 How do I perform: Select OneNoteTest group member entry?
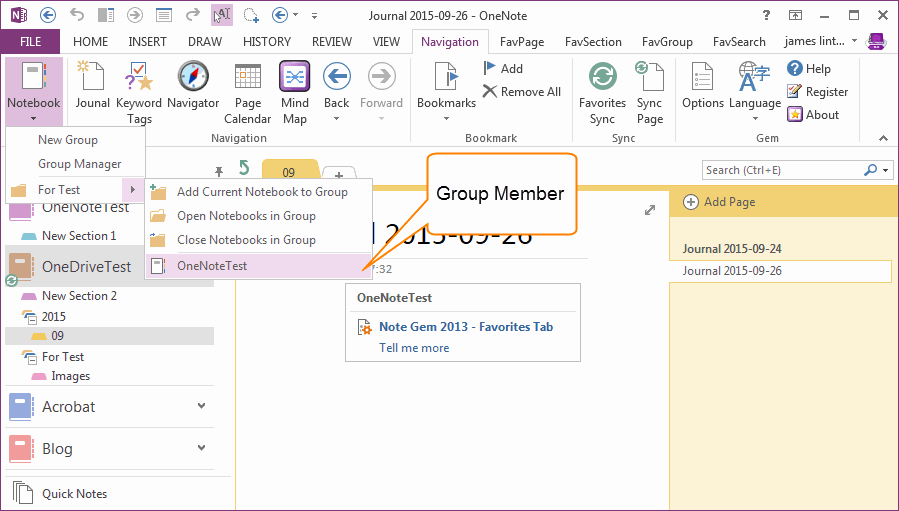(259, 266)
